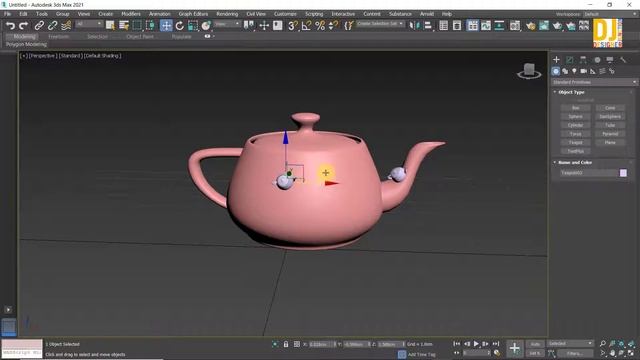Open the Select by Name tool

tap(124, 26)
